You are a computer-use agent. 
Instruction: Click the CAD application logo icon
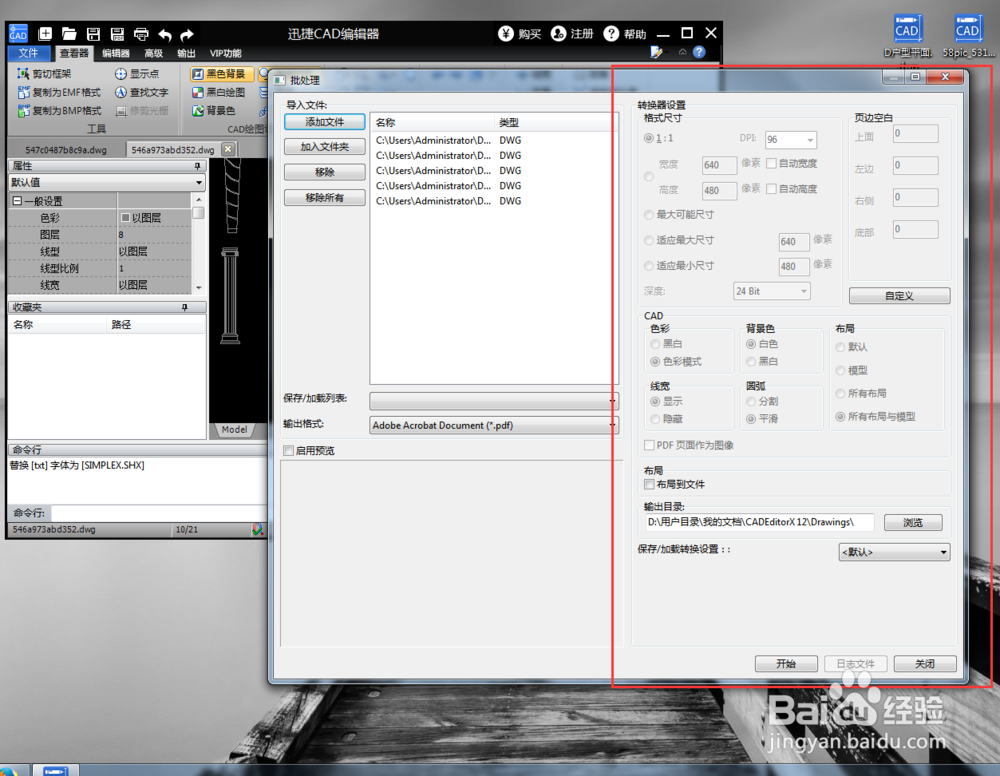coord(18,33)
